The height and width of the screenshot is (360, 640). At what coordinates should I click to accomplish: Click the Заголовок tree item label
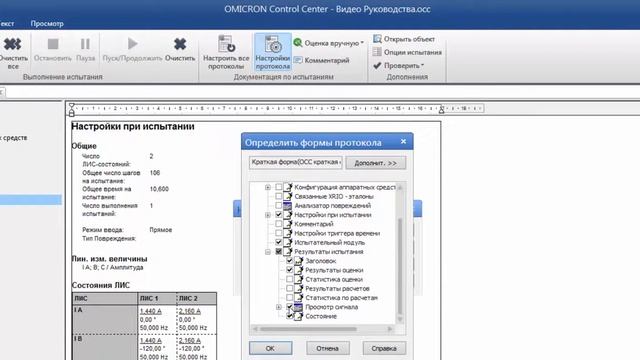click(320, 261)
